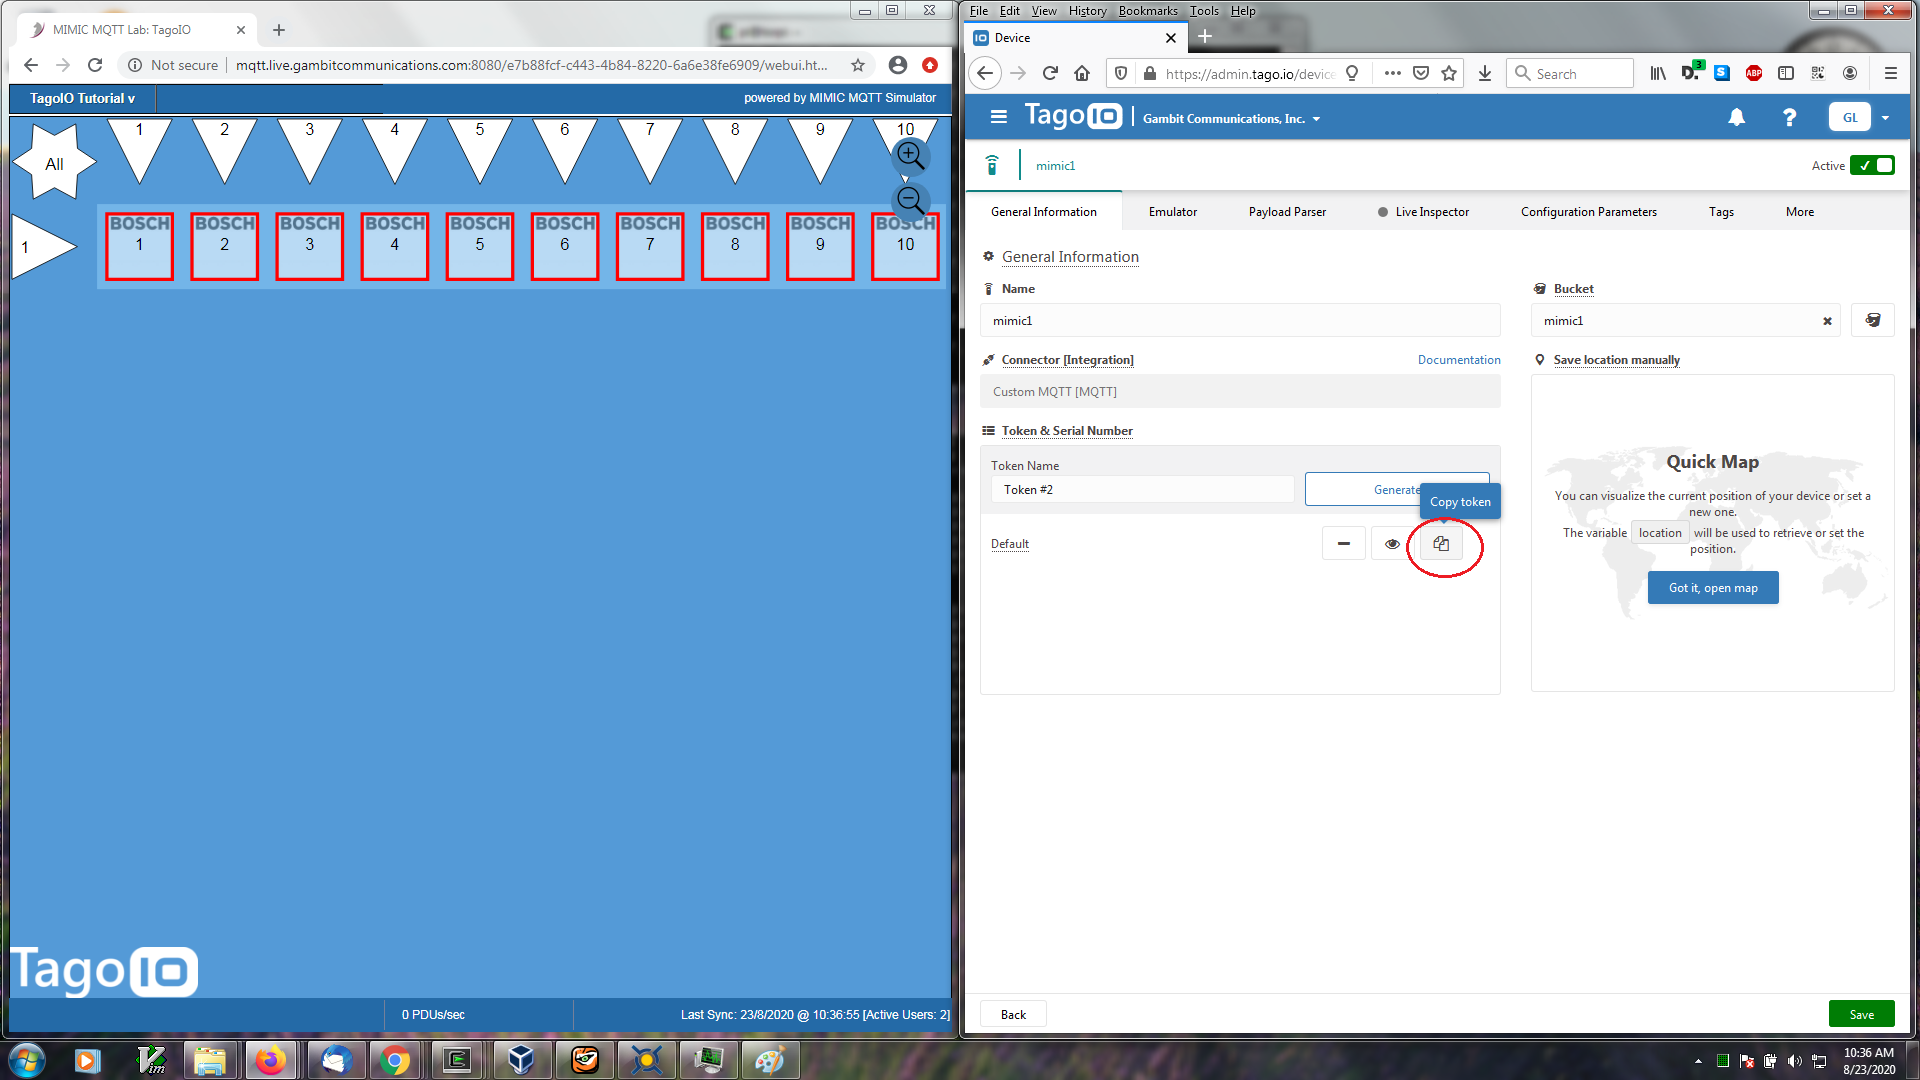Open the TagoIO hamburger sidebar menu
The height and width of the screenshot is (1080, 1920).
click(x=998, y=117)
